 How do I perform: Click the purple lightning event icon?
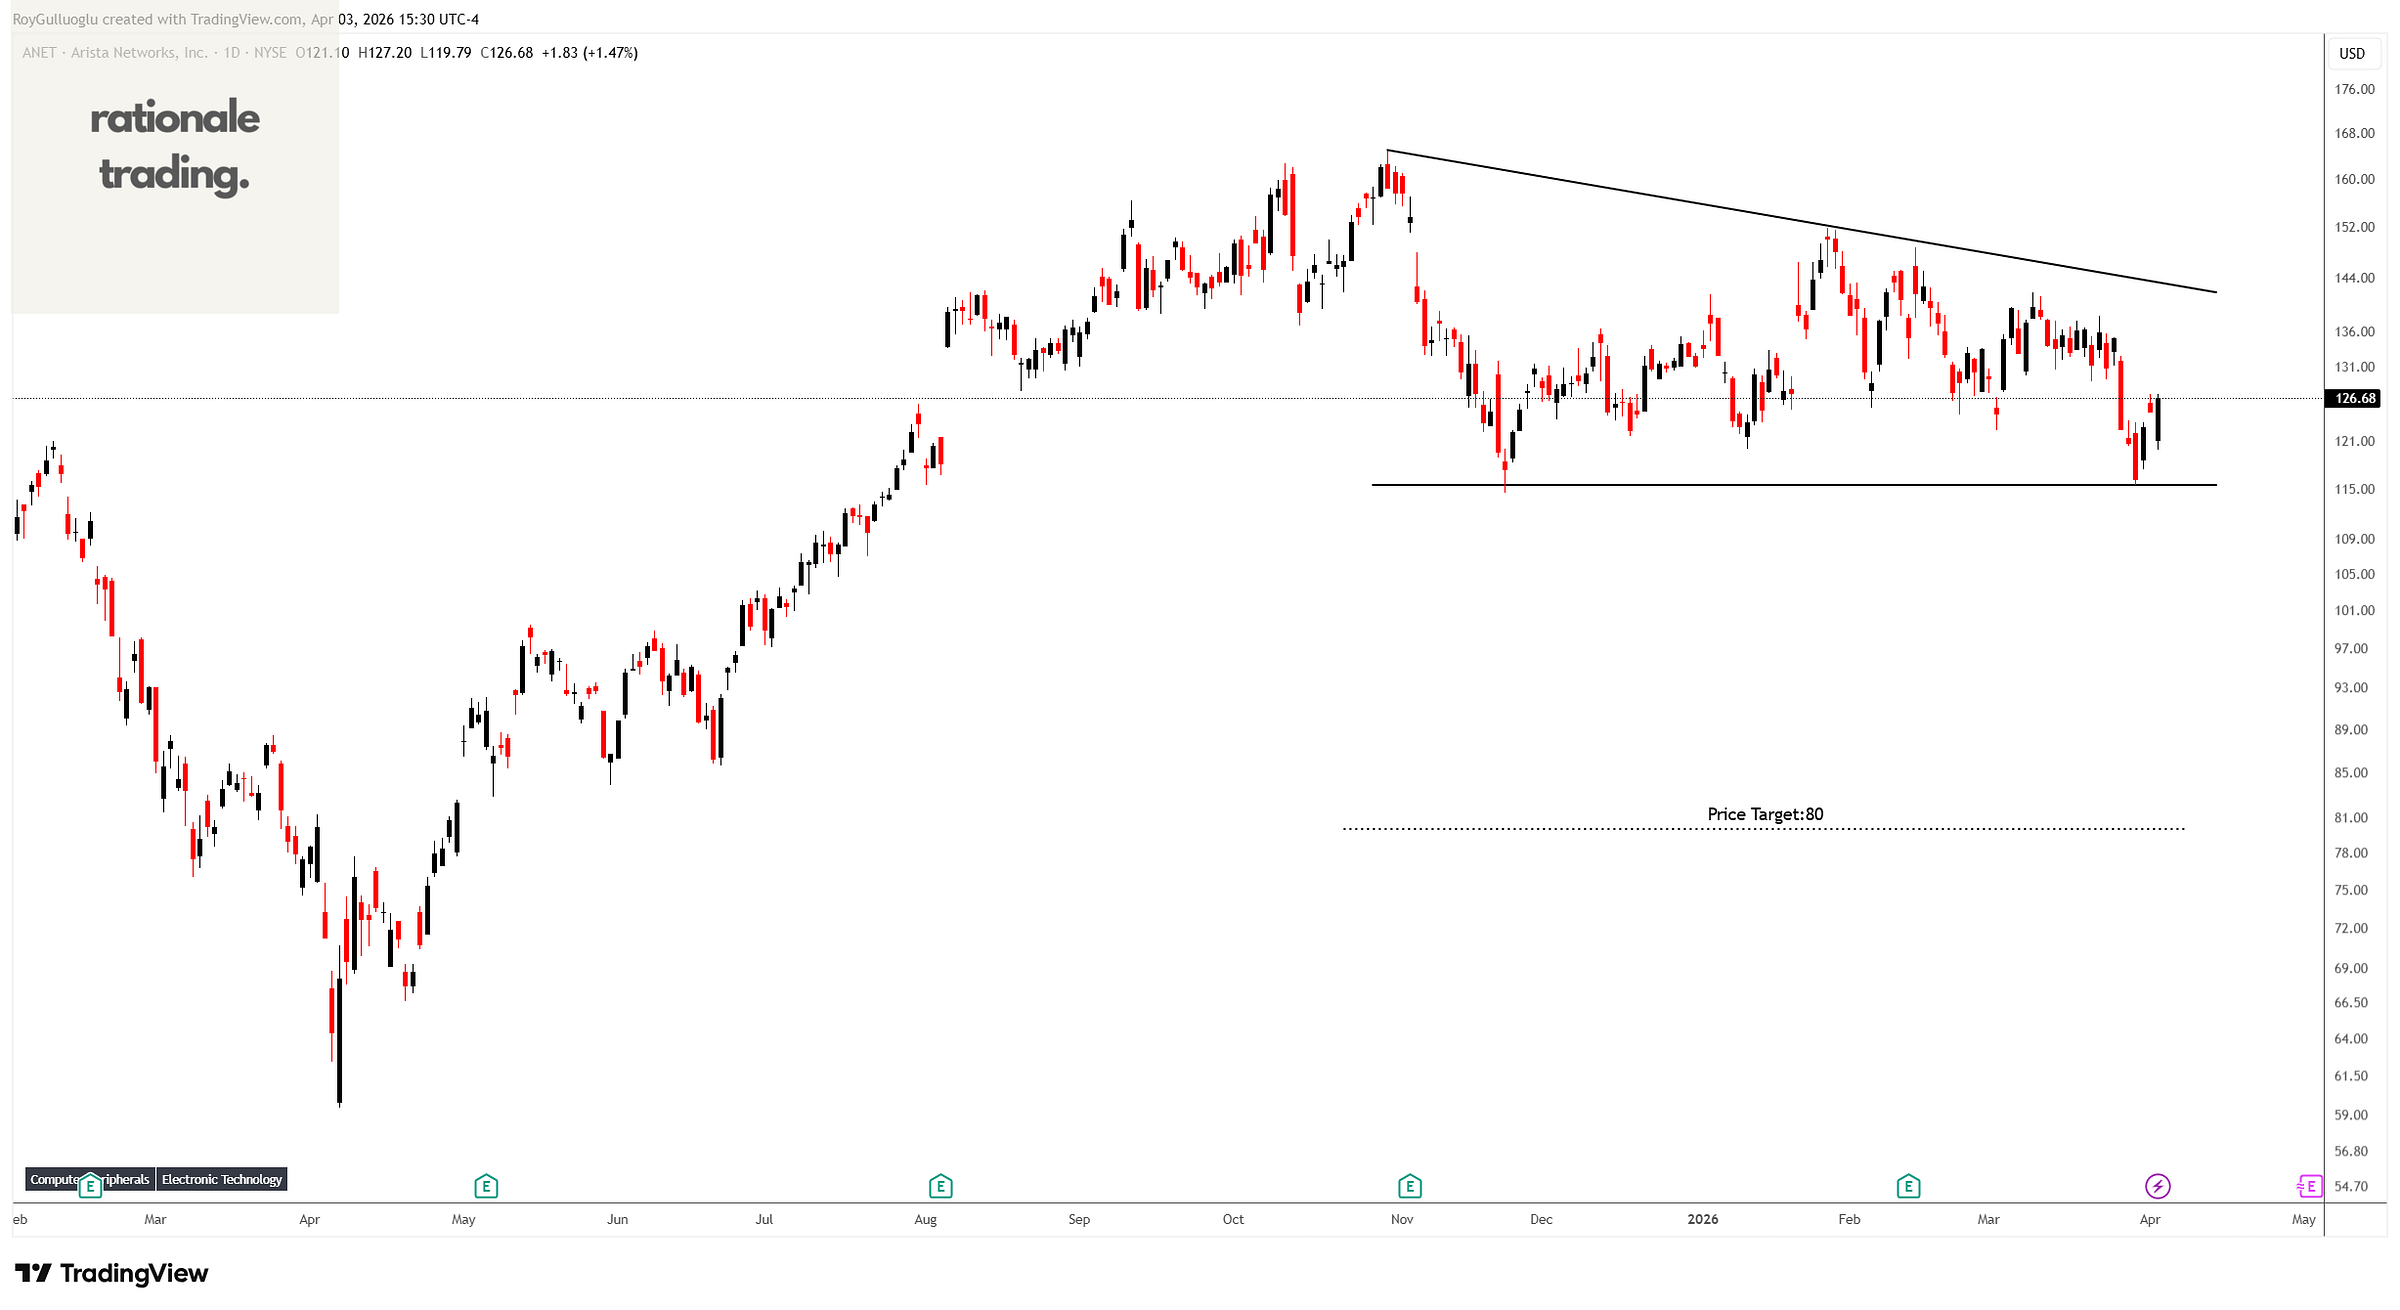[2157, 1187]
